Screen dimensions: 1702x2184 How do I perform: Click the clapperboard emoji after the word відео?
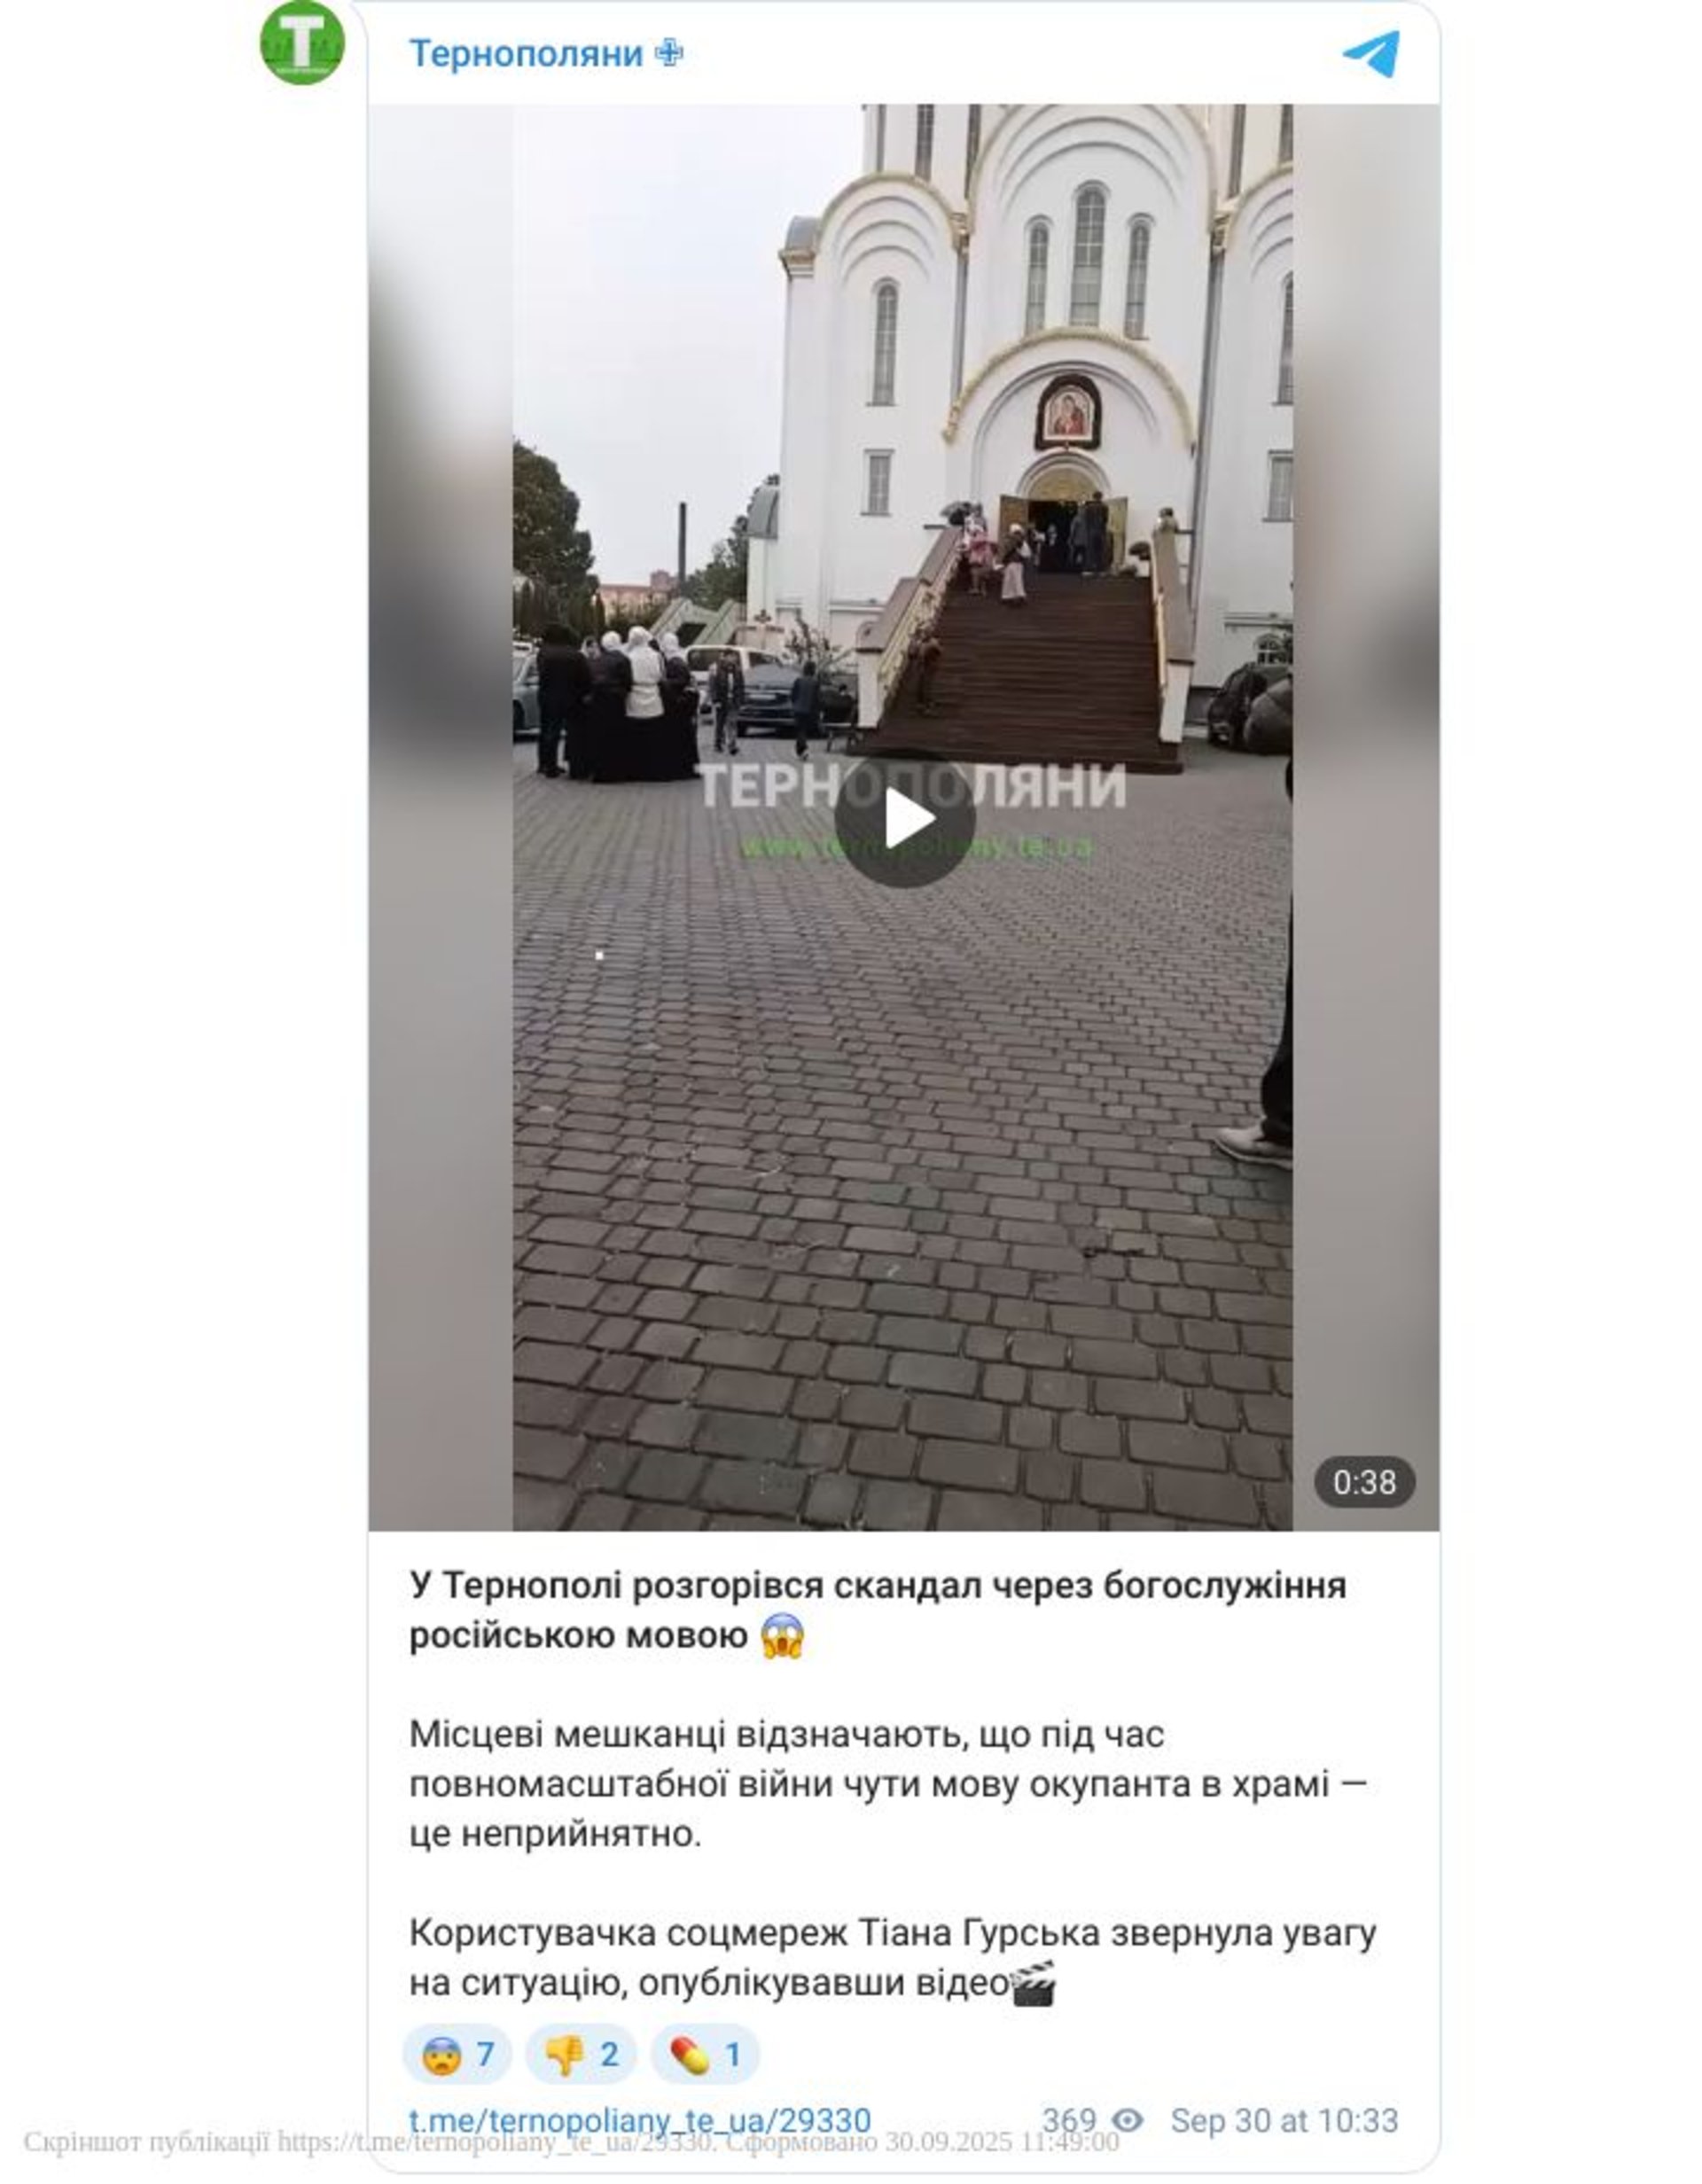pyautogui.click(x=1034, y=1985)
